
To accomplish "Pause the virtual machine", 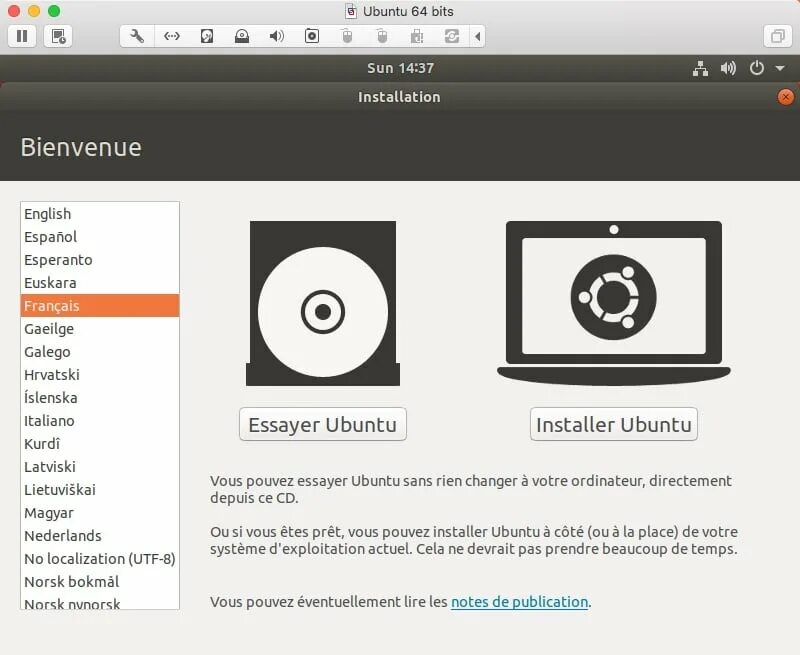I will (x=22, y=36).
